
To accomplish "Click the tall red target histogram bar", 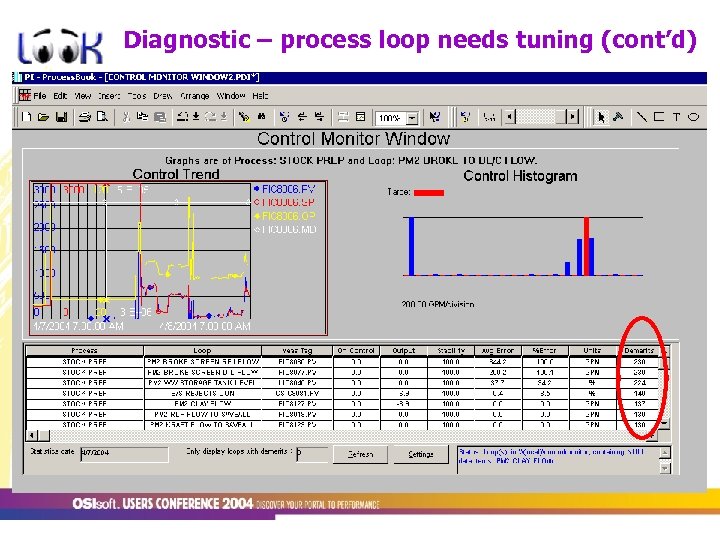I will (x=586, y=247).
